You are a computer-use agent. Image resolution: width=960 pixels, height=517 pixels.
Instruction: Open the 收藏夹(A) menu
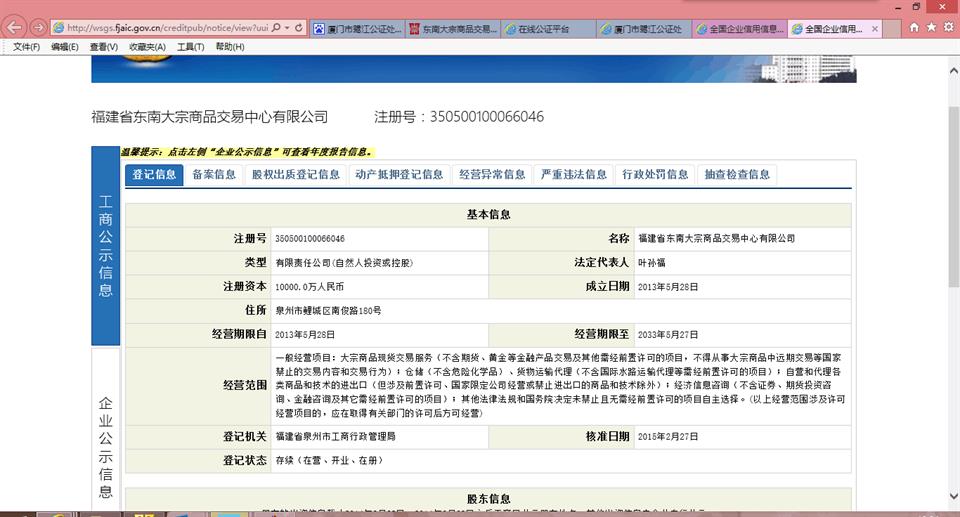[x=147, y=47]
